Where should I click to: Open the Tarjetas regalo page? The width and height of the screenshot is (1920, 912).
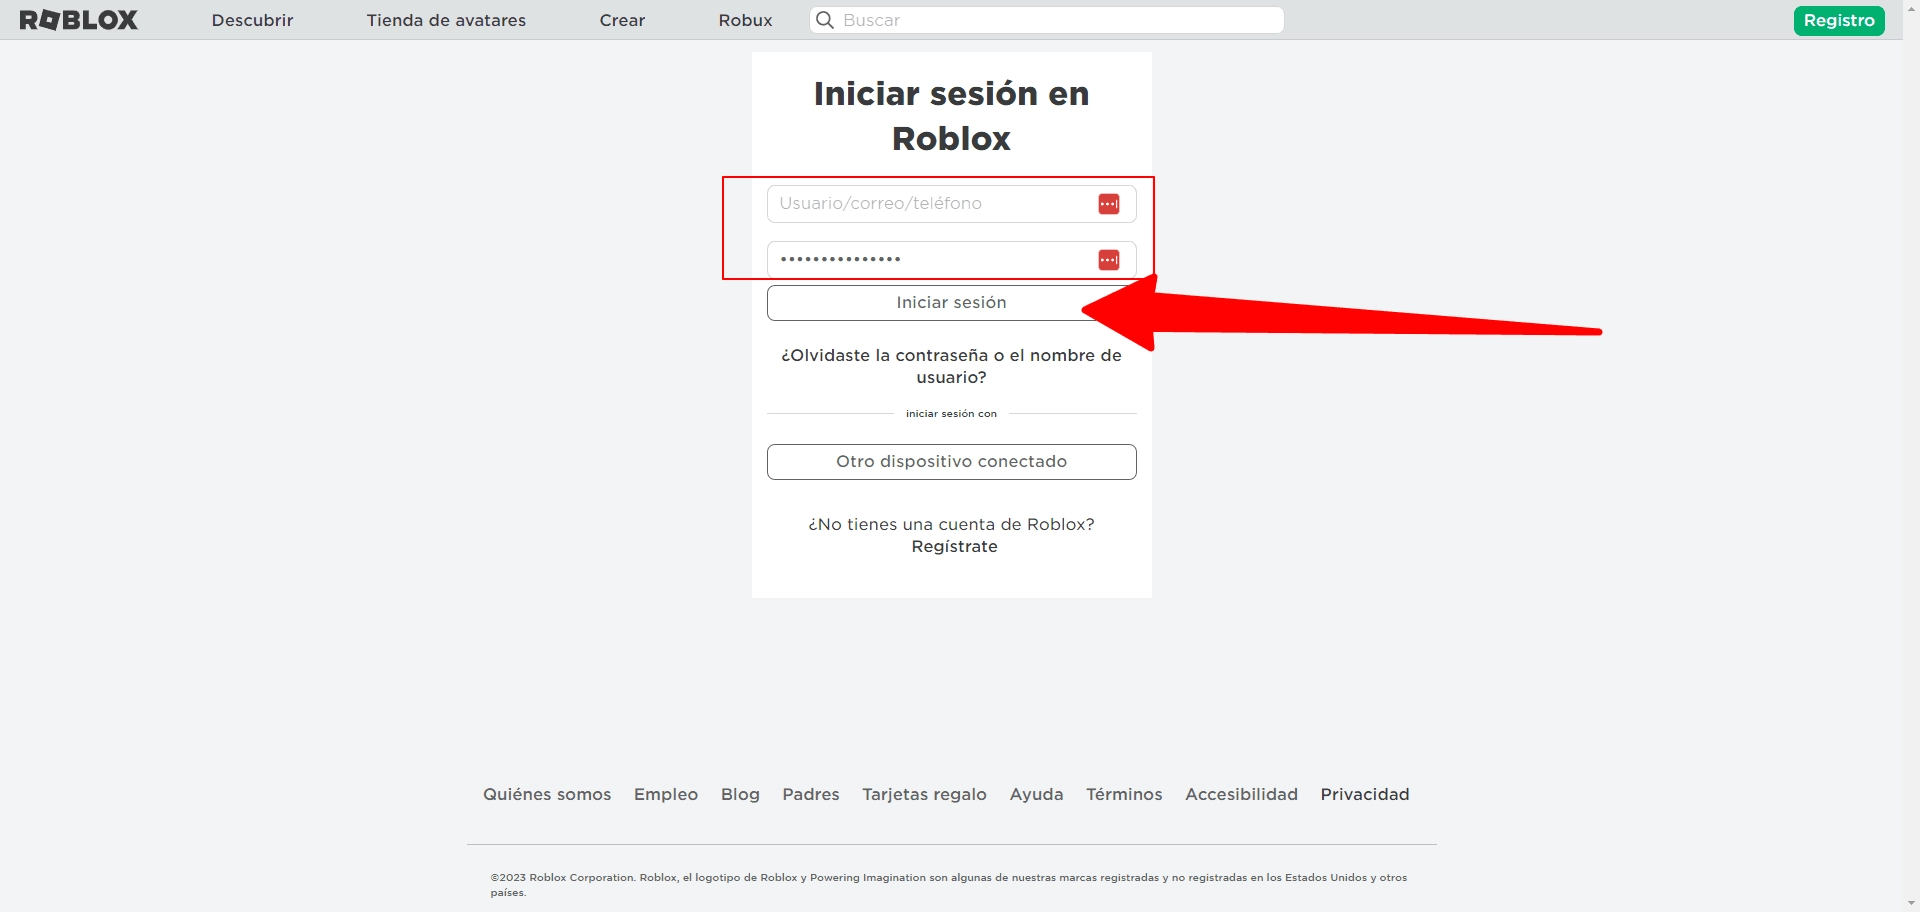click(924, 794)
